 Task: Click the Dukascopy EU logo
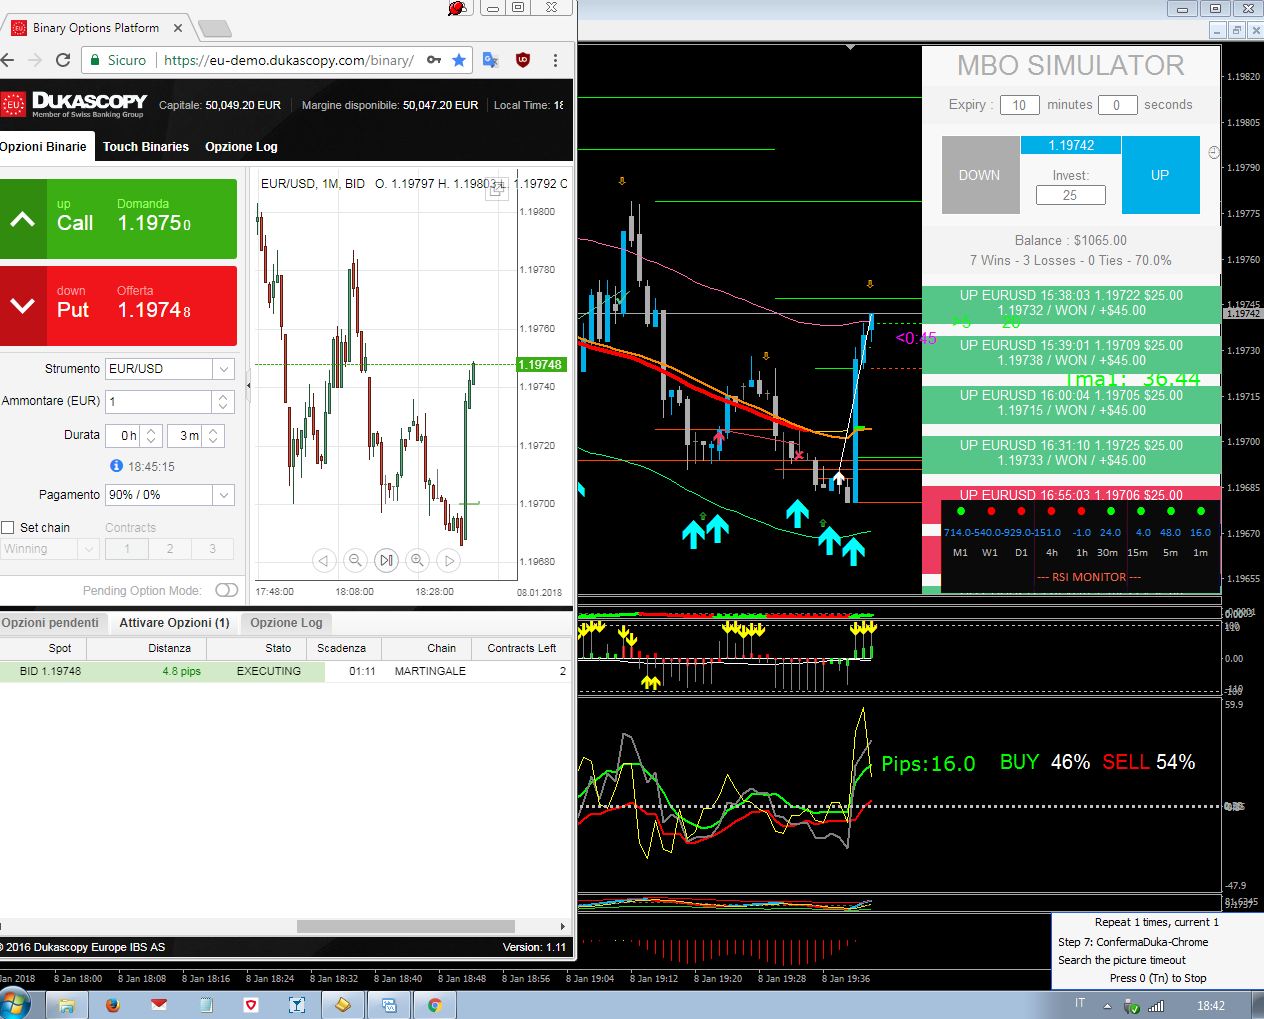click(x=13, y=104)
